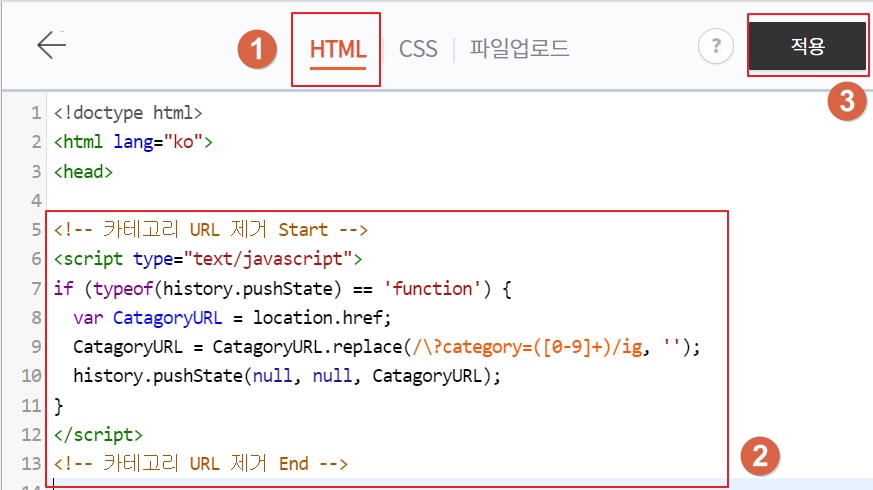Click the 'if (typeof(history.pushState)' line
The width and height of the screenshot is (873, 490).
[283, 288]
